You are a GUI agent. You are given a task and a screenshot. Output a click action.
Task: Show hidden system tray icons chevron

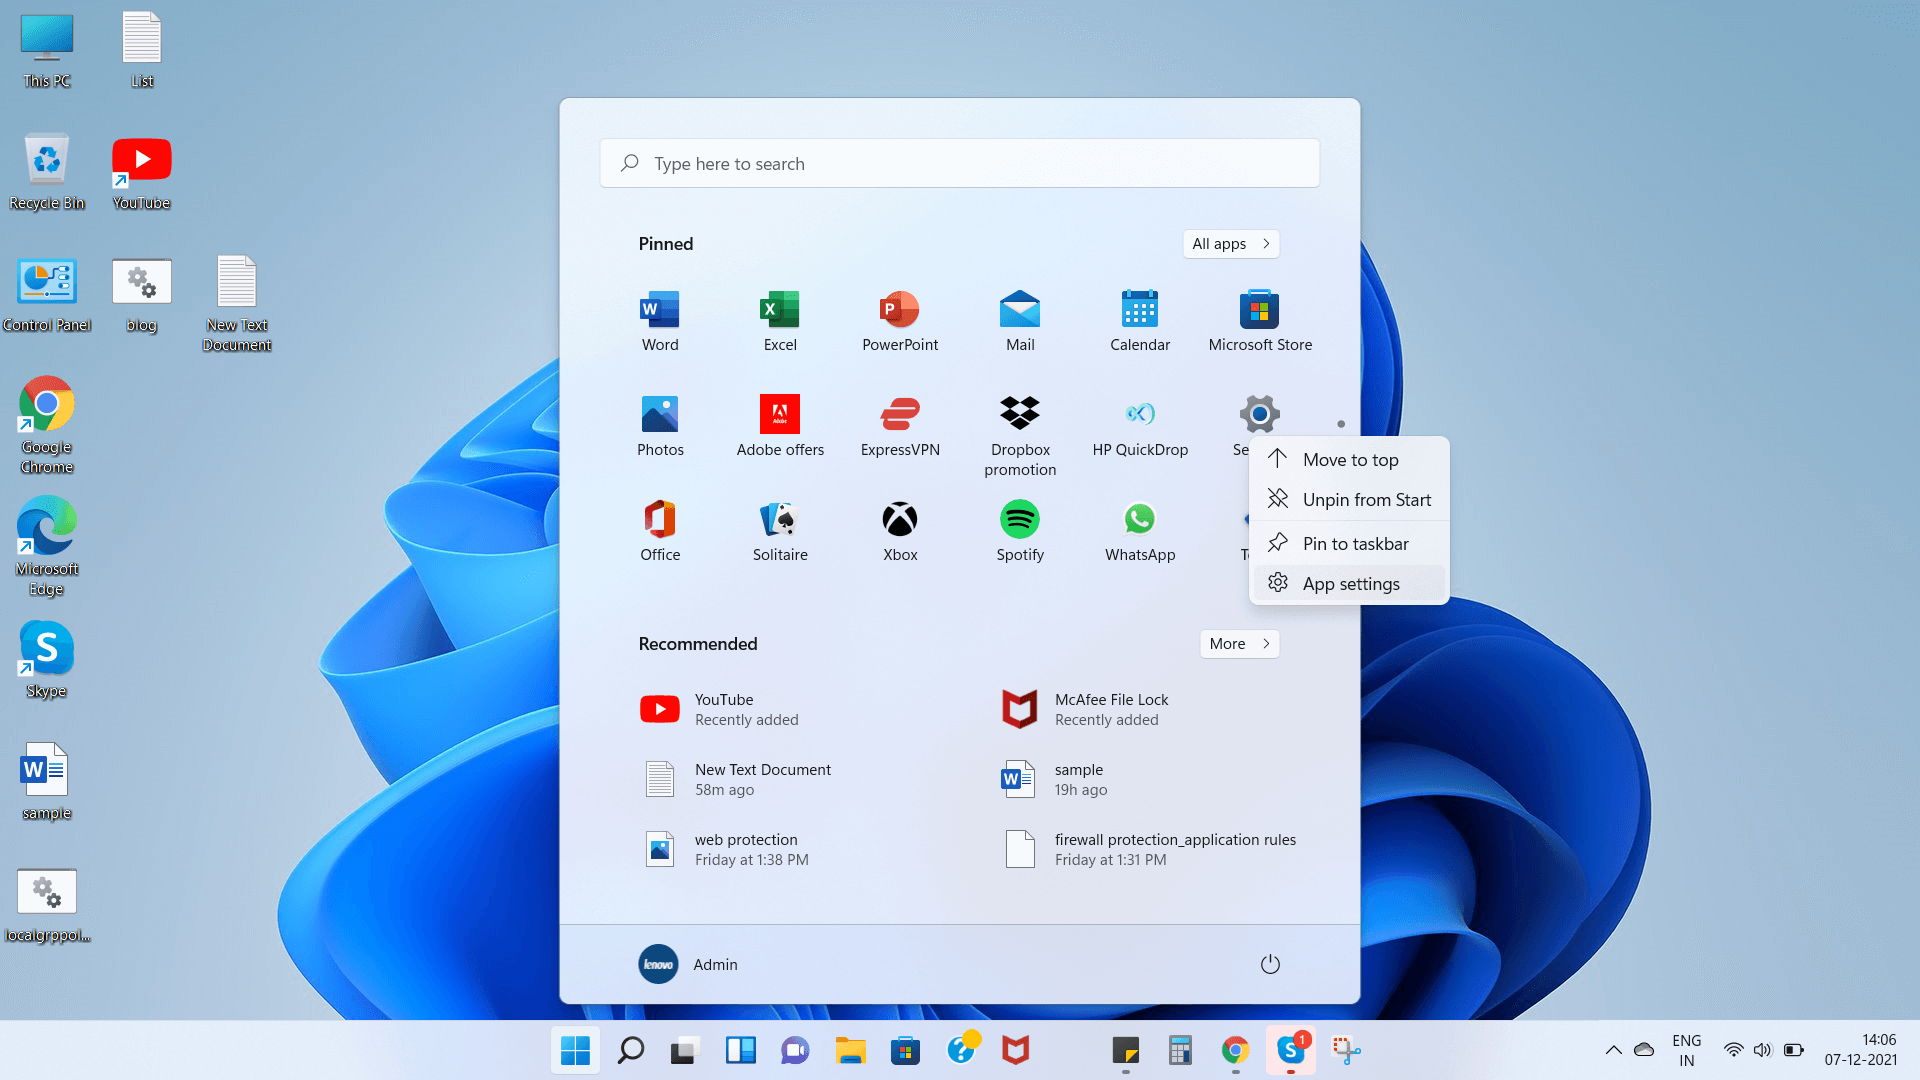tap(1613, 1050)
